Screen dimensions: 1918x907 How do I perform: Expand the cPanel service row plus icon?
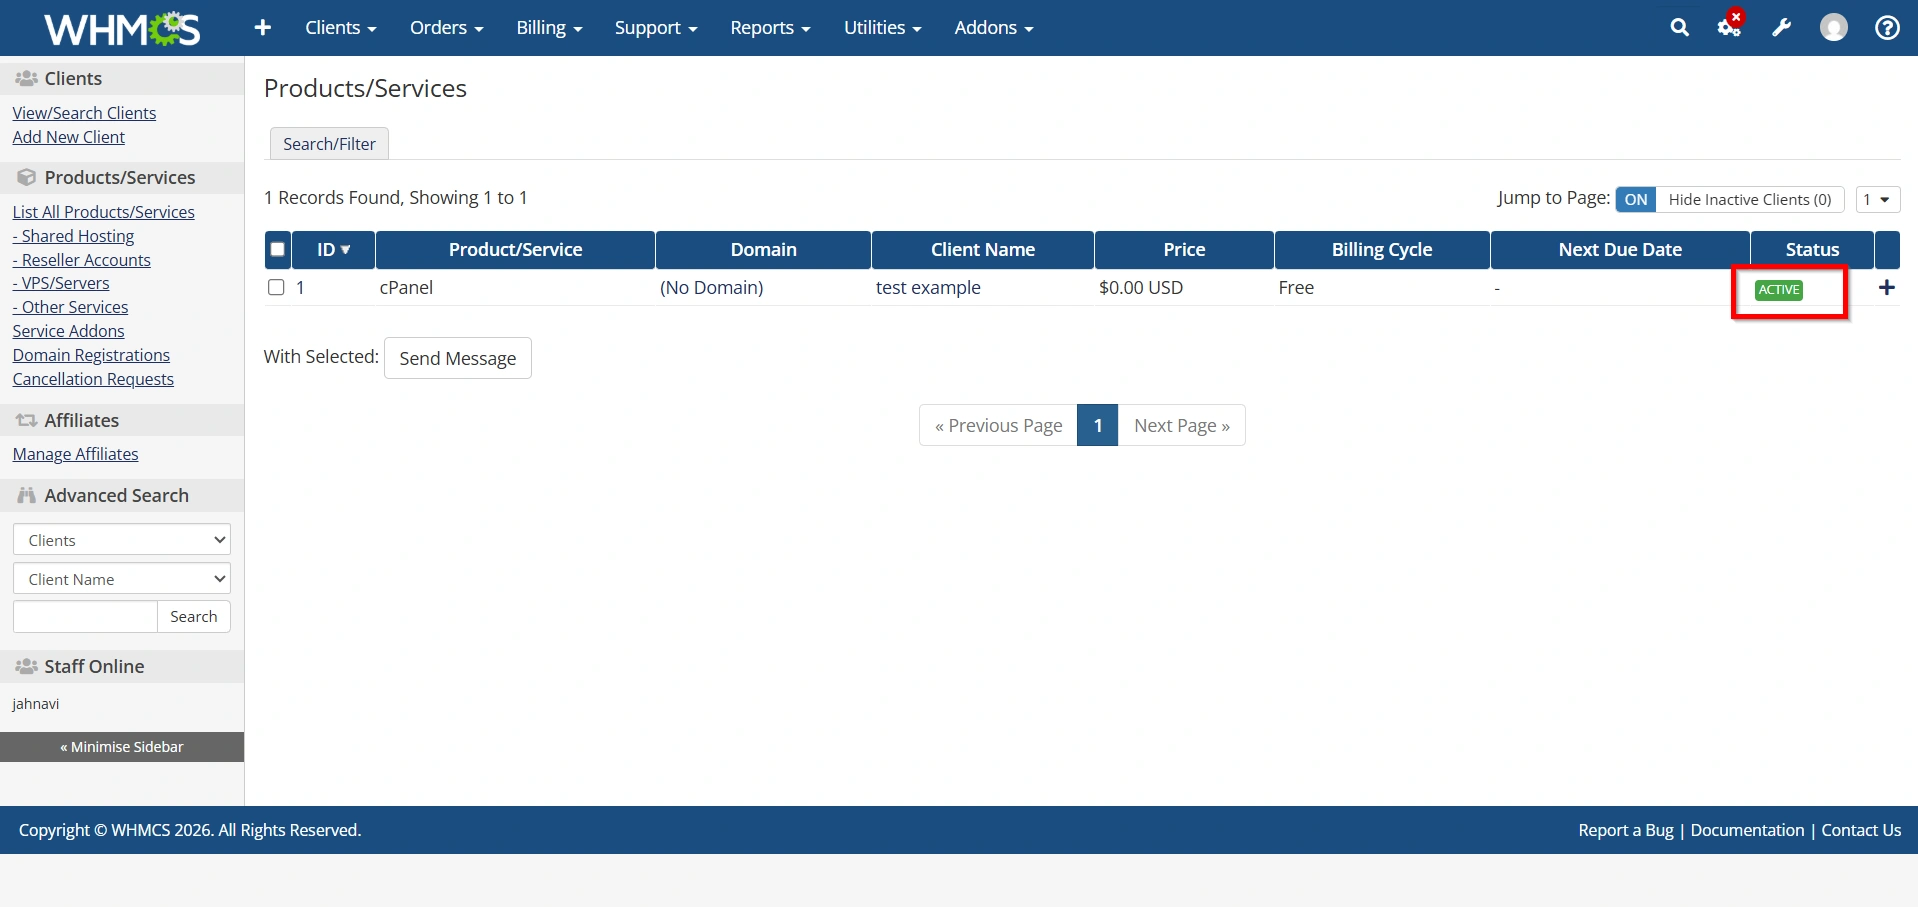coord(1887,288)
